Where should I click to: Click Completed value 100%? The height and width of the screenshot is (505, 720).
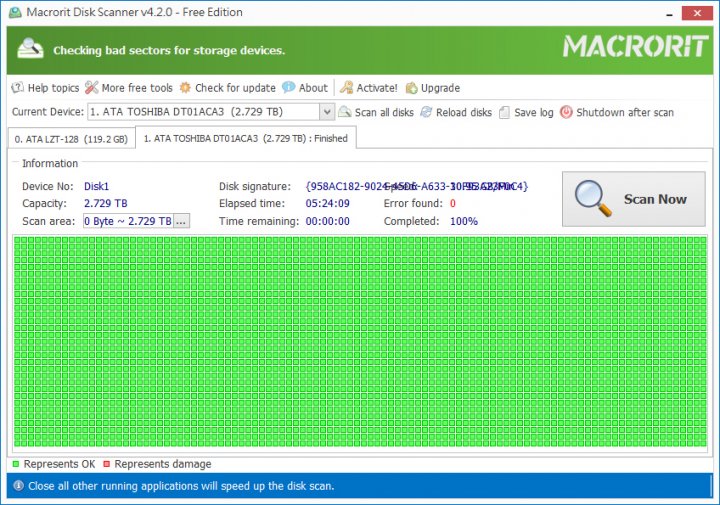464,221
